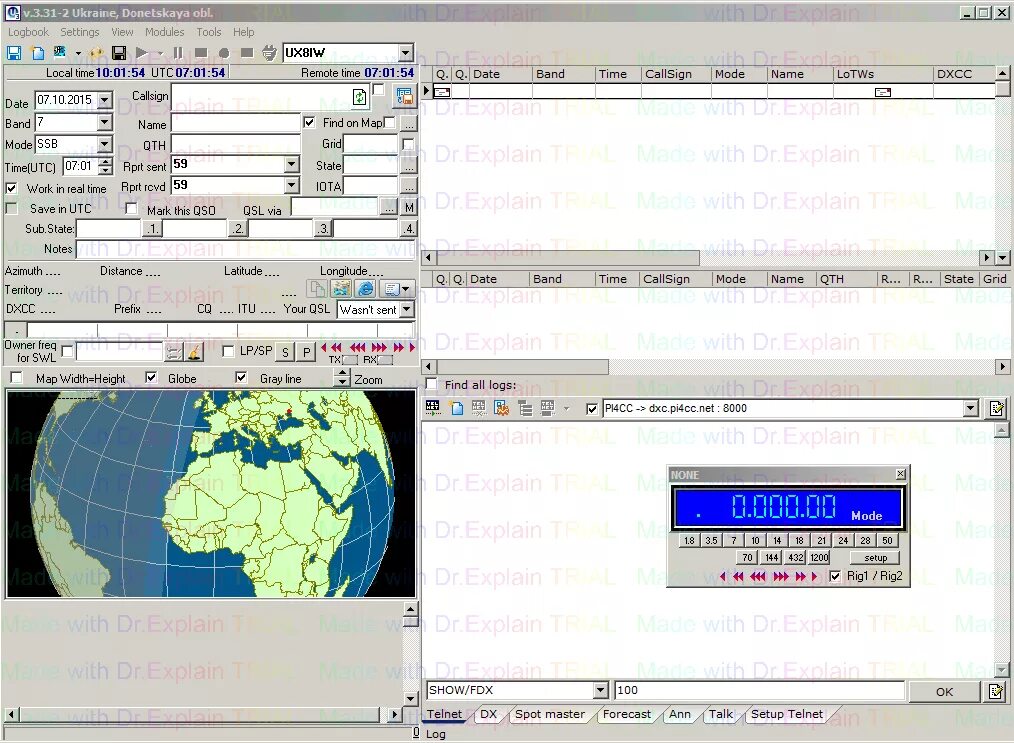Click the map image icon near Your QSL
Viewport: 1014px width, 743px height.
[340, 287]
